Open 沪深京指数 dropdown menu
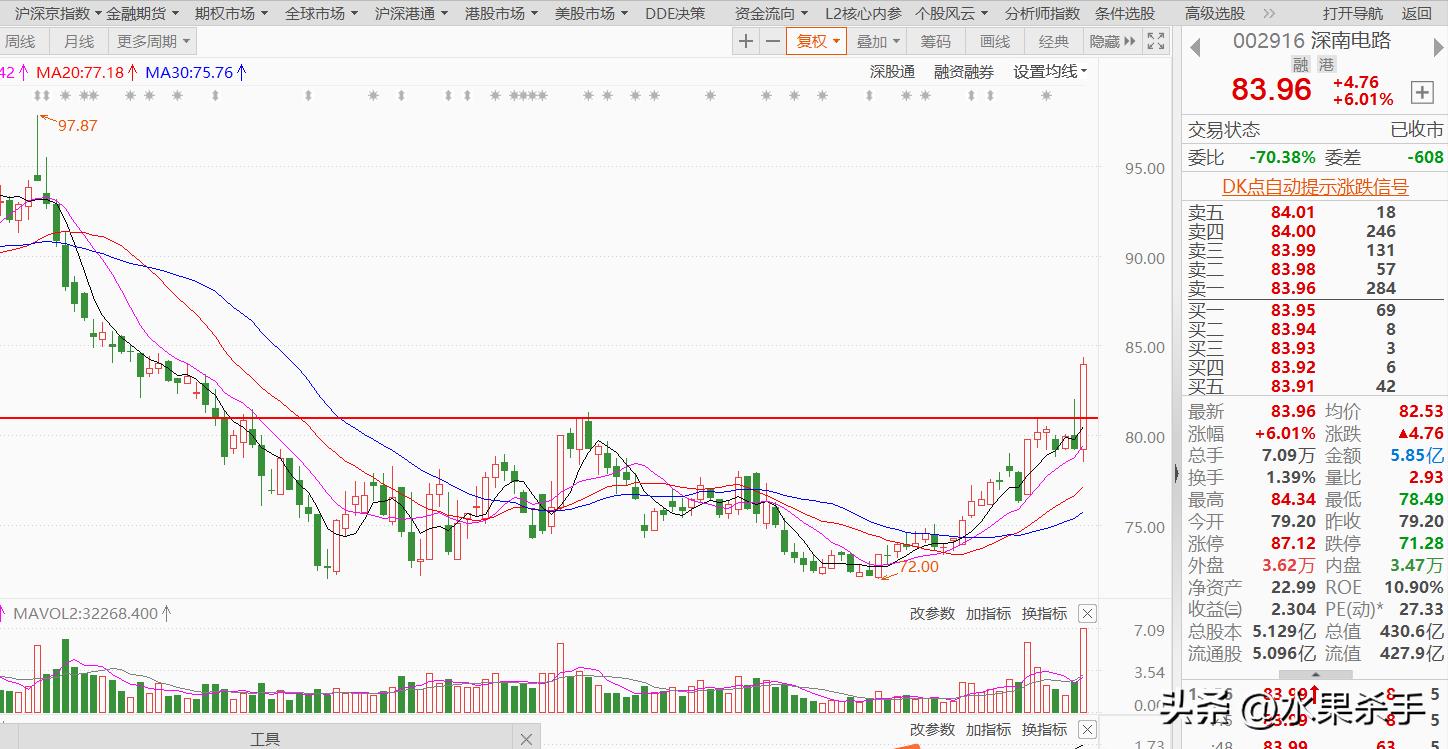The image size is (1448, 749). tap(57, 14)
